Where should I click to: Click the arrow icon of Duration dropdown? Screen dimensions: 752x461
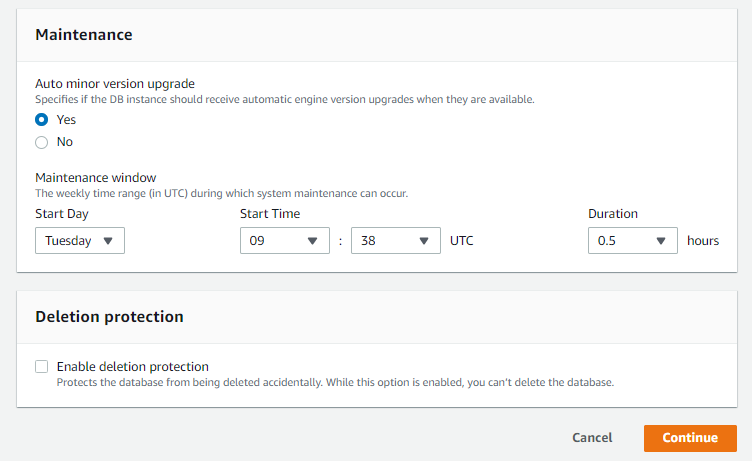[x=661, y=241]
